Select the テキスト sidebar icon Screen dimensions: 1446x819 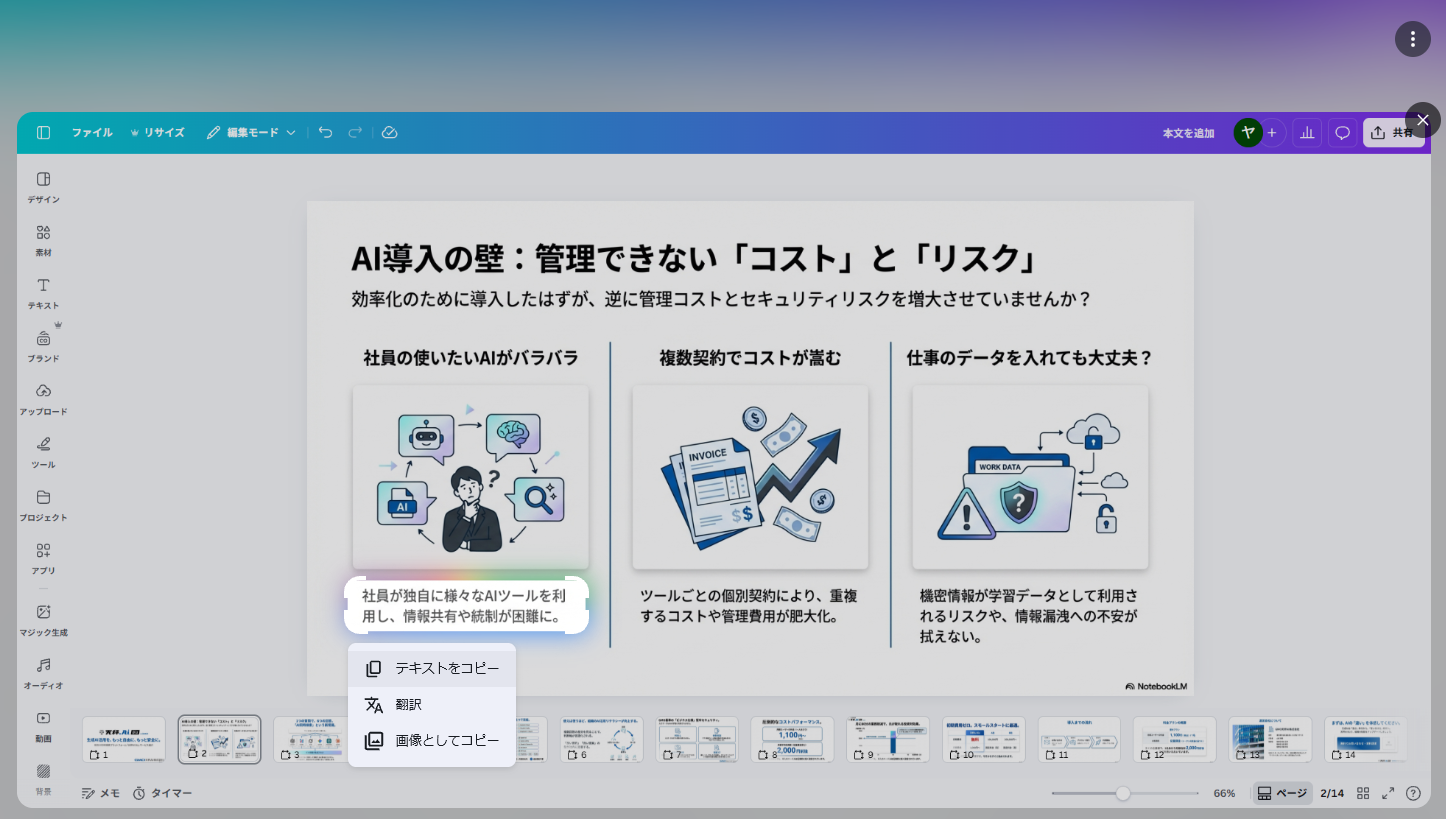point(43,291)
